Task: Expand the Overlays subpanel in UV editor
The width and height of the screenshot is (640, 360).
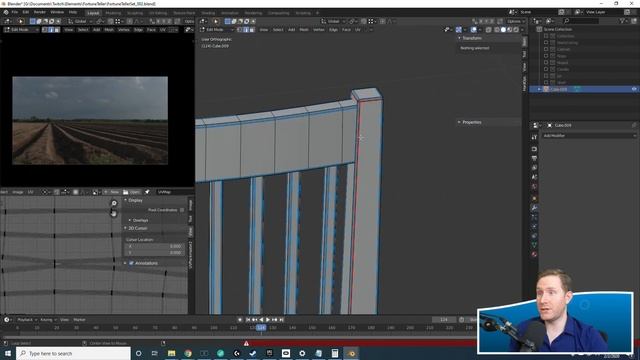Action: click(x=140, y=220)
